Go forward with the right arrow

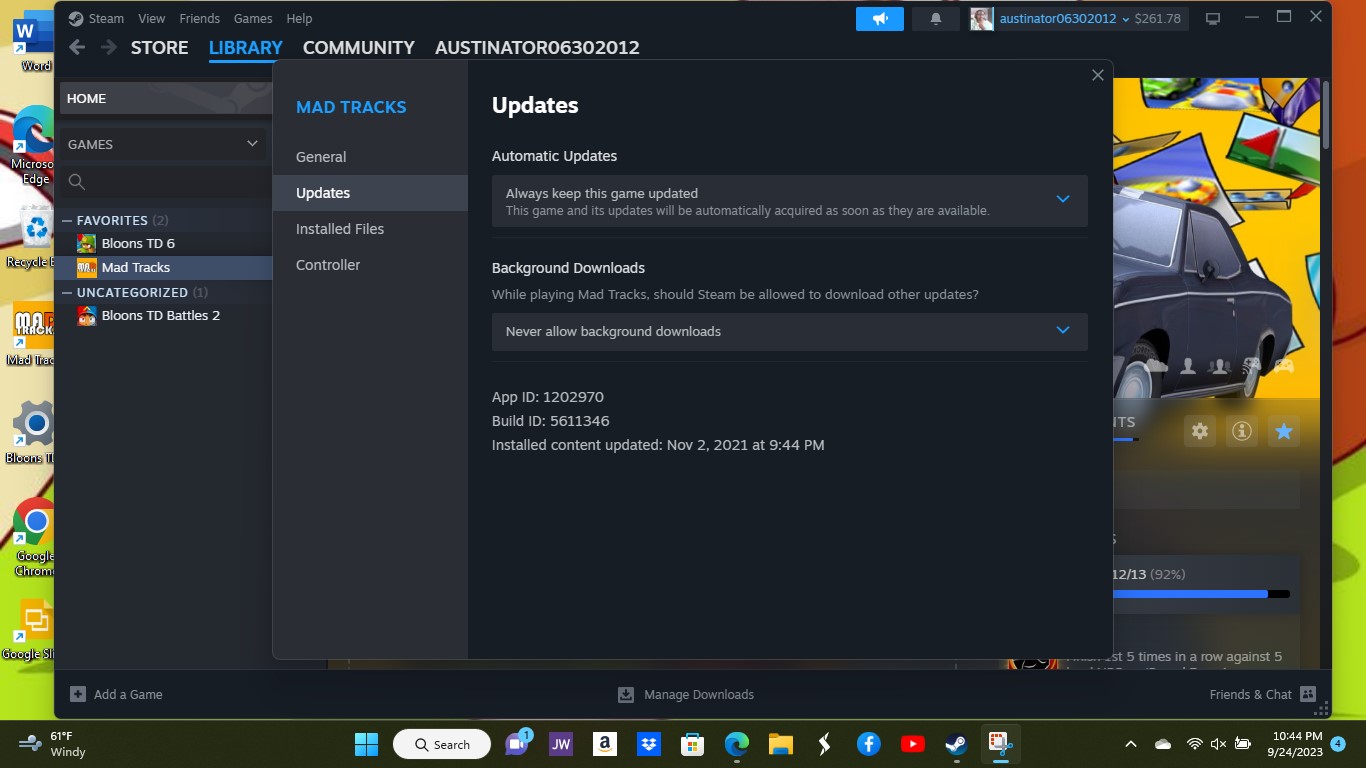click(x=109, y=47)
